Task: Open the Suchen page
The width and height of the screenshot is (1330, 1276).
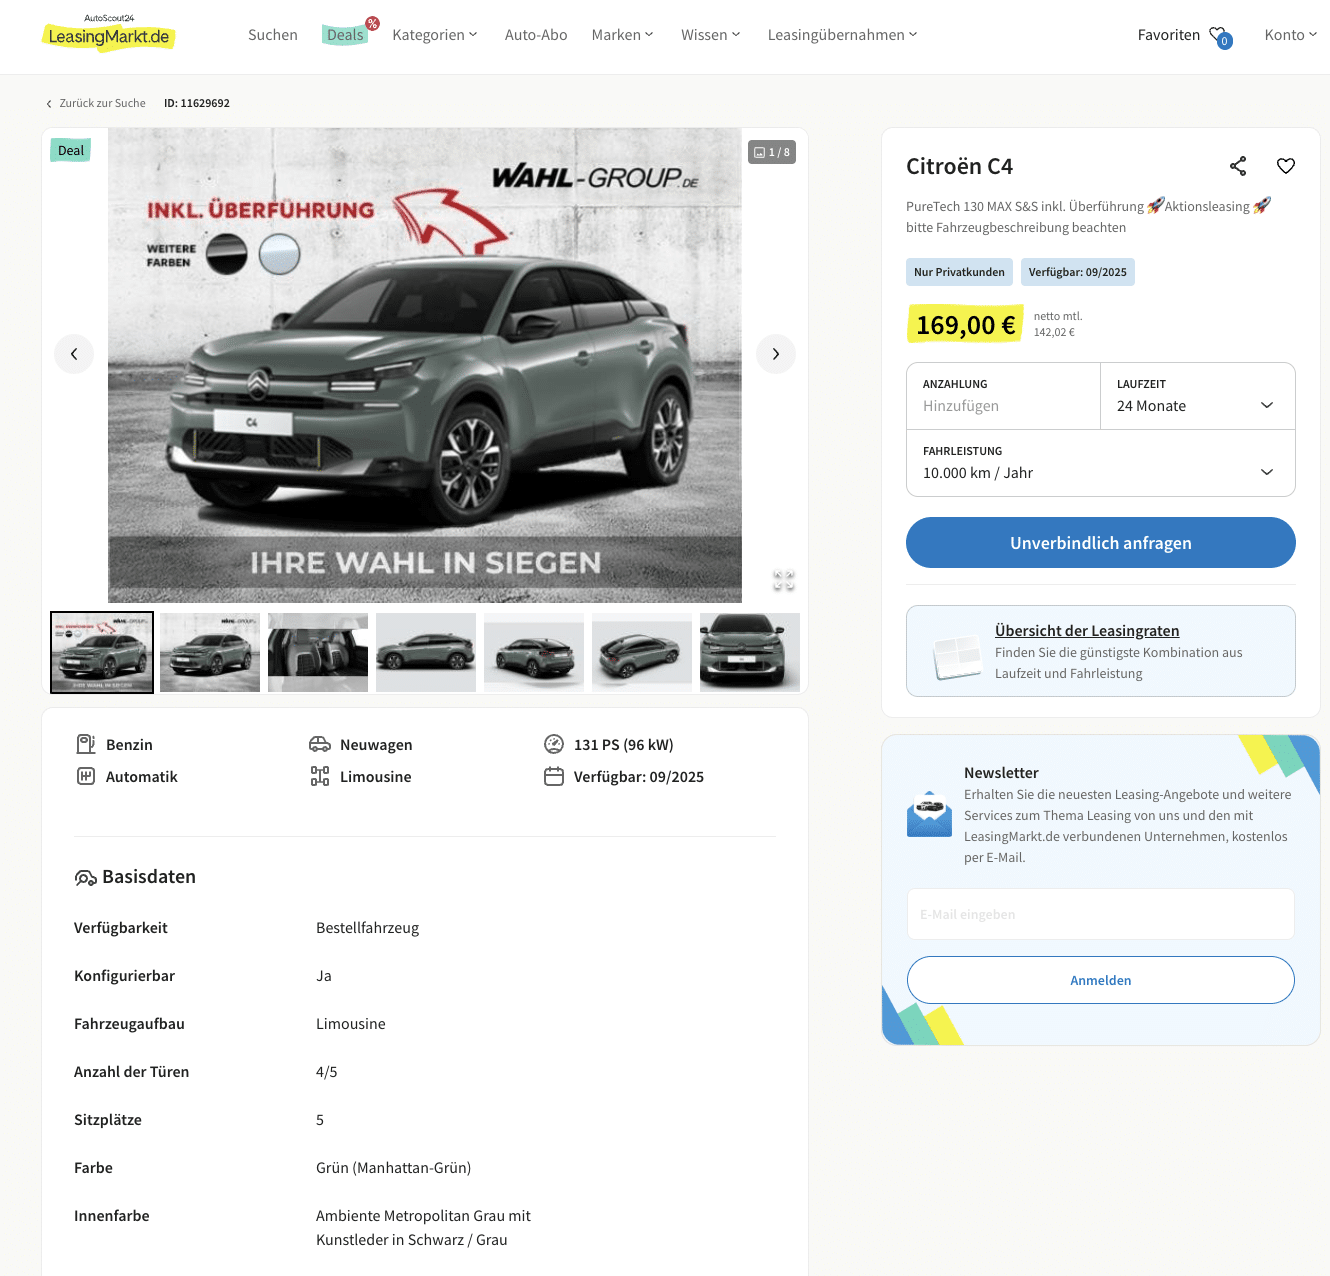Action: (273, 35)
